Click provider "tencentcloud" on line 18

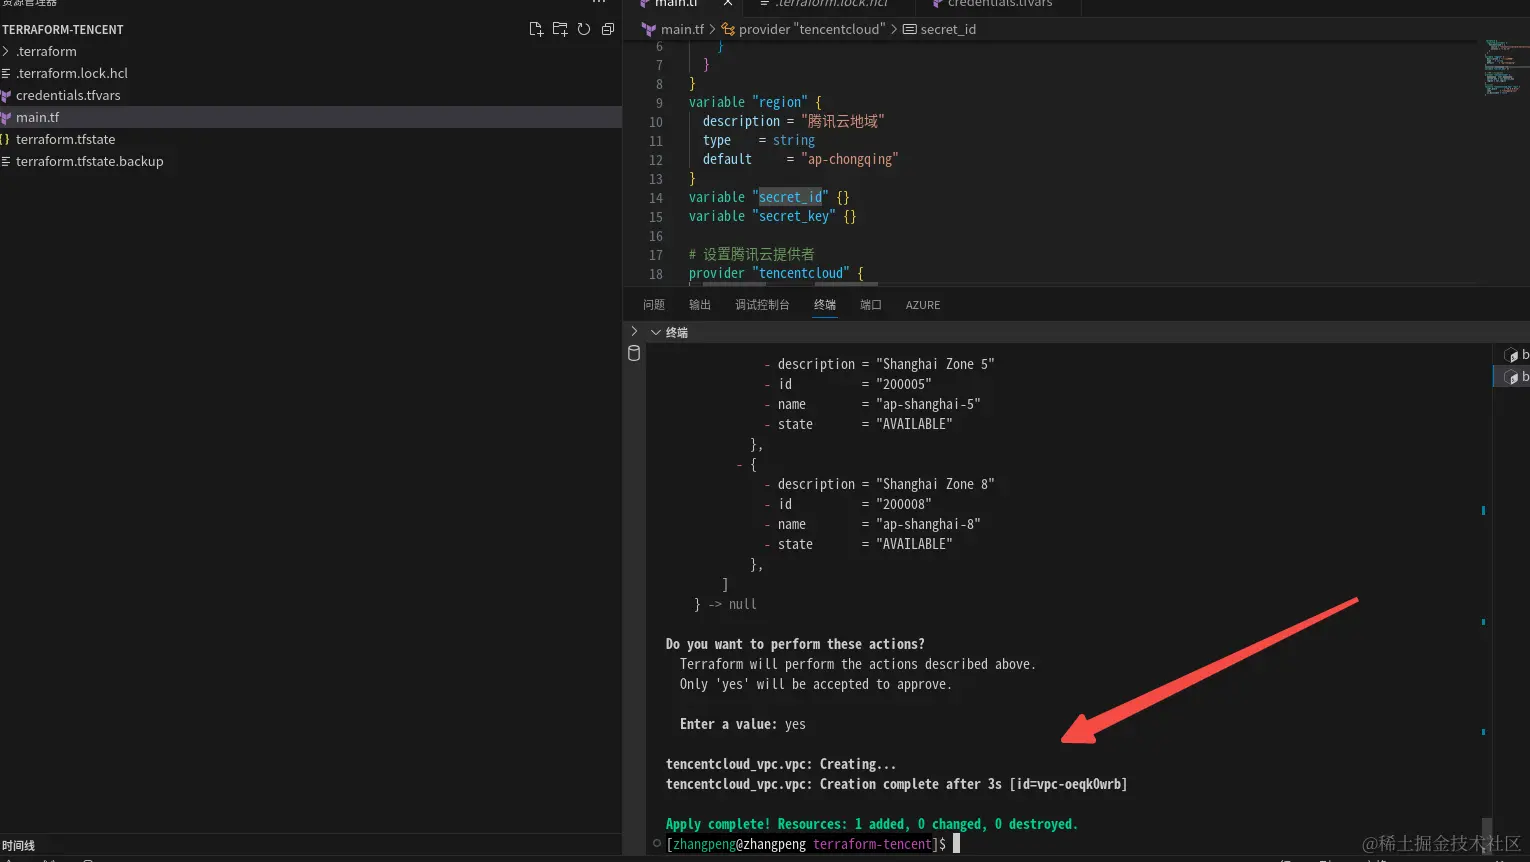tap(776, 273)
